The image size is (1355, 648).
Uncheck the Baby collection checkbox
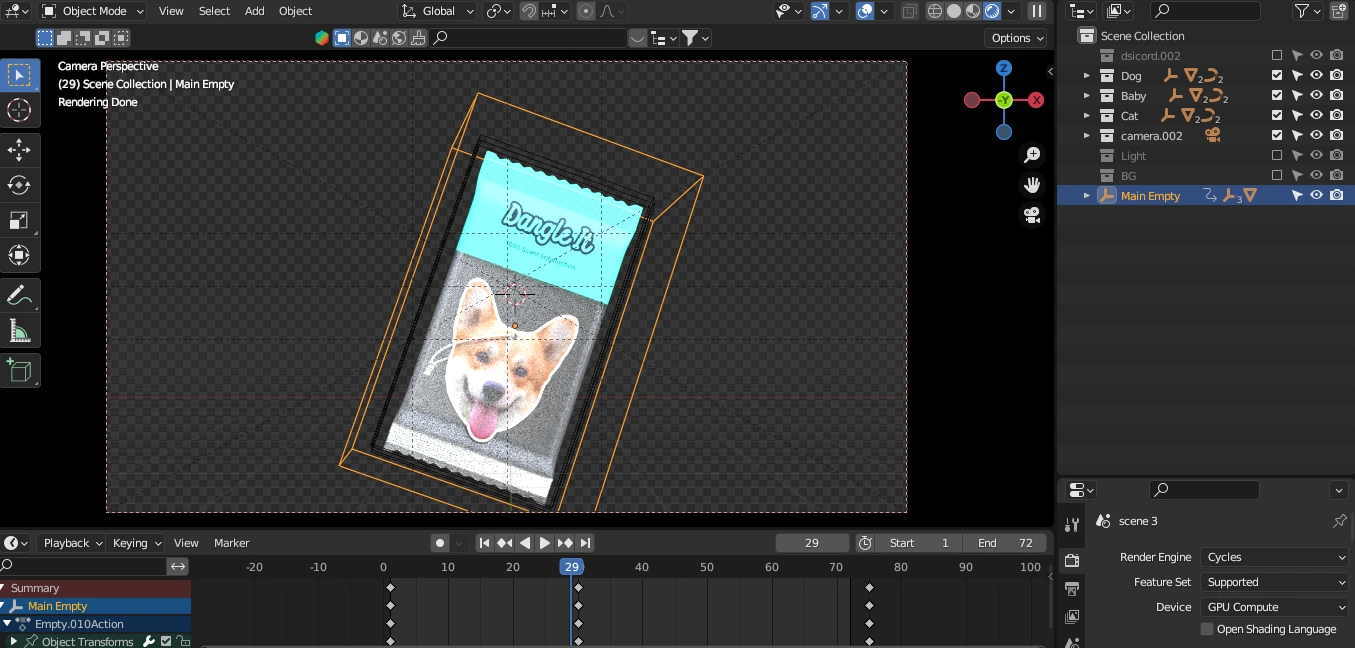click(x=1277, y=96)
